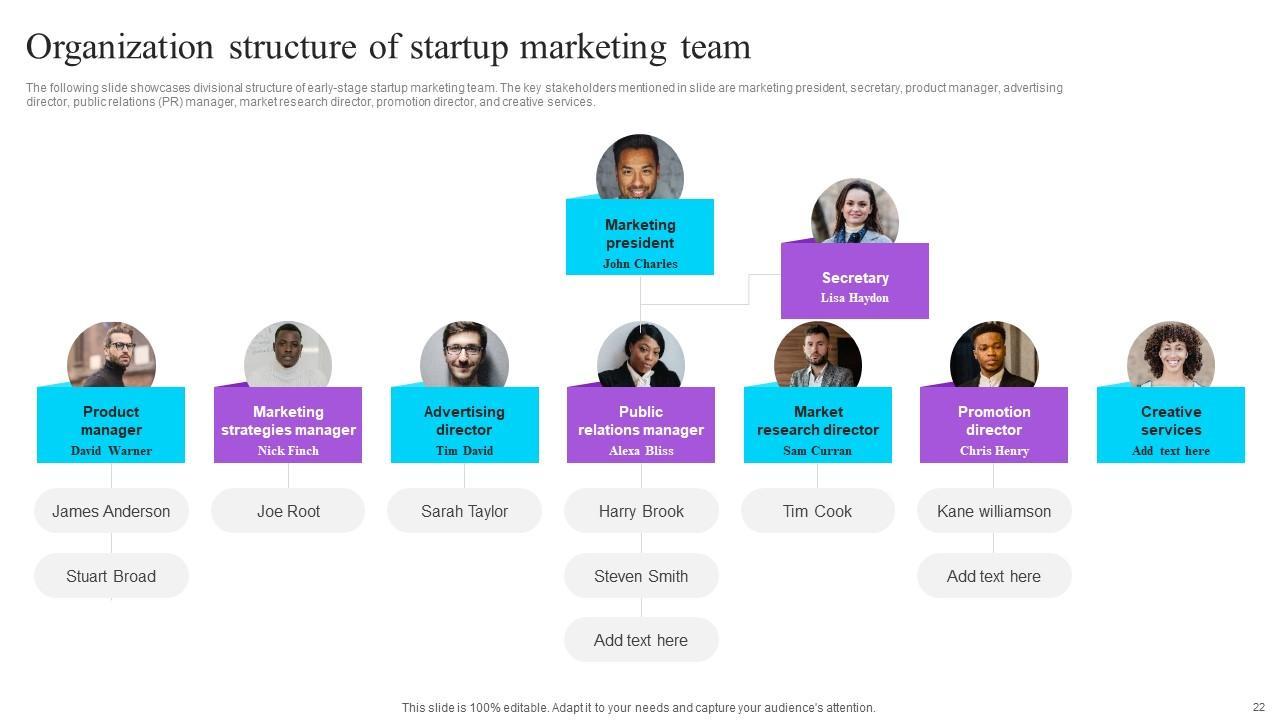Image resolution: width=1280 pixels, height=720 pixels.
Task: Select the Sarah Taylor pill
Action: click(x=464, y=511)
